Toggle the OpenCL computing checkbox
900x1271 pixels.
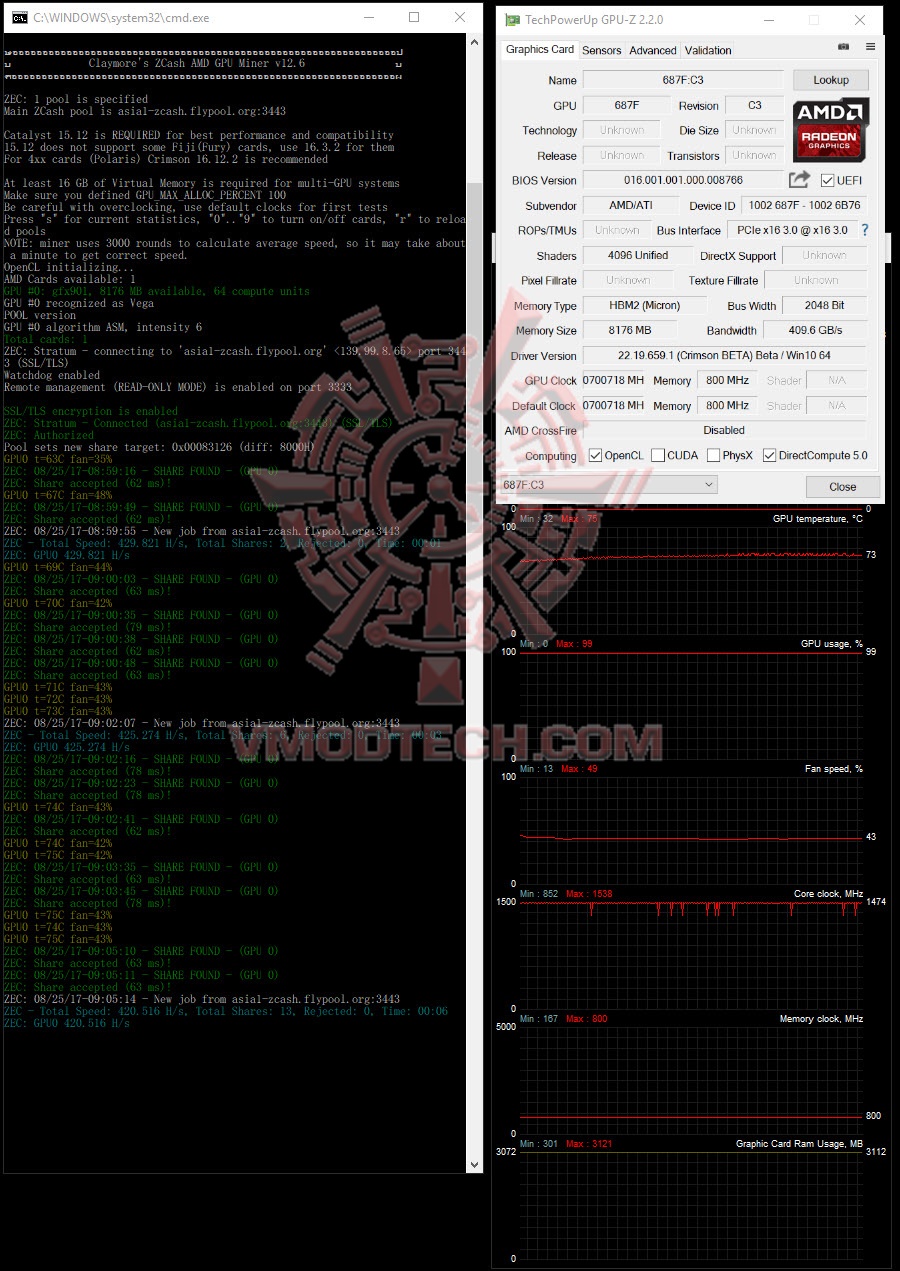click(595, 455)
